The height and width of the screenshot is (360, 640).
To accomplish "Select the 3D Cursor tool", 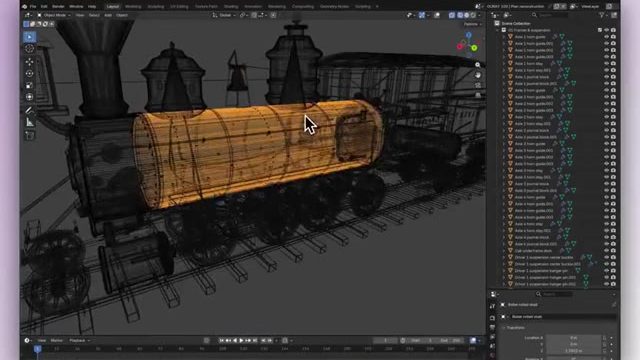I will click(x=30, y=49).
